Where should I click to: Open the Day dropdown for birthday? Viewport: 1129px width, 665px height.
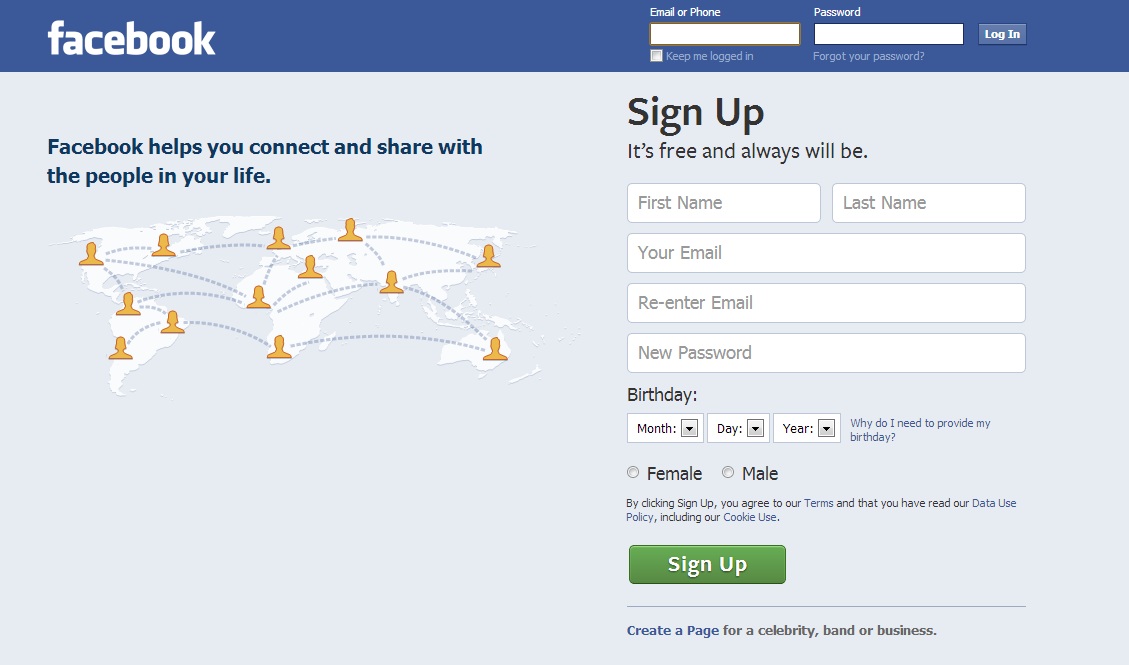coord(738,428)
